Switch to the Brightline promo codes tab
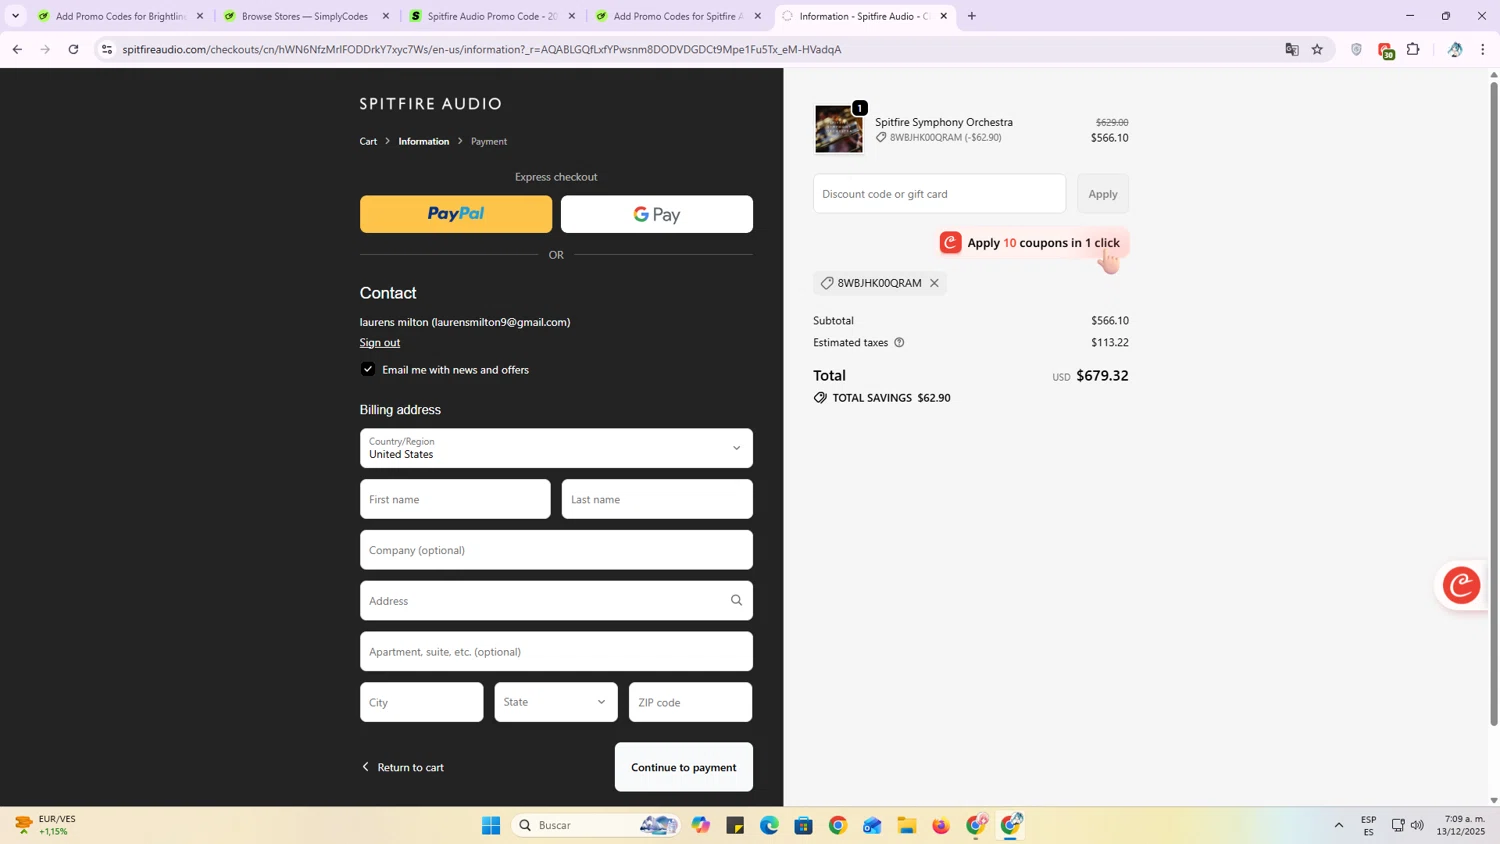This screenshot has height=844, width=1500. pos(120,16)
